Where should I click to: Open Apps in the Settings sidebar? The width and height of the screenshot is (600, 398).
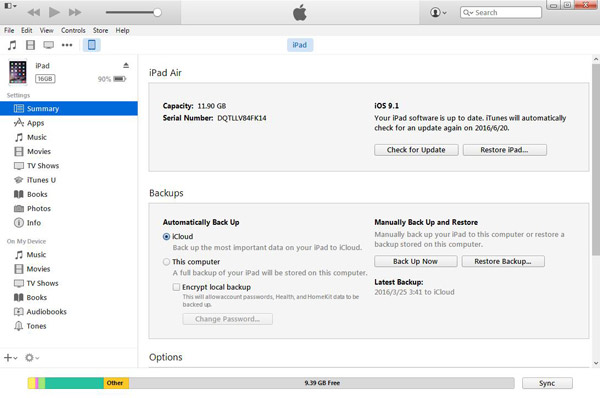[x=69, y=123]
